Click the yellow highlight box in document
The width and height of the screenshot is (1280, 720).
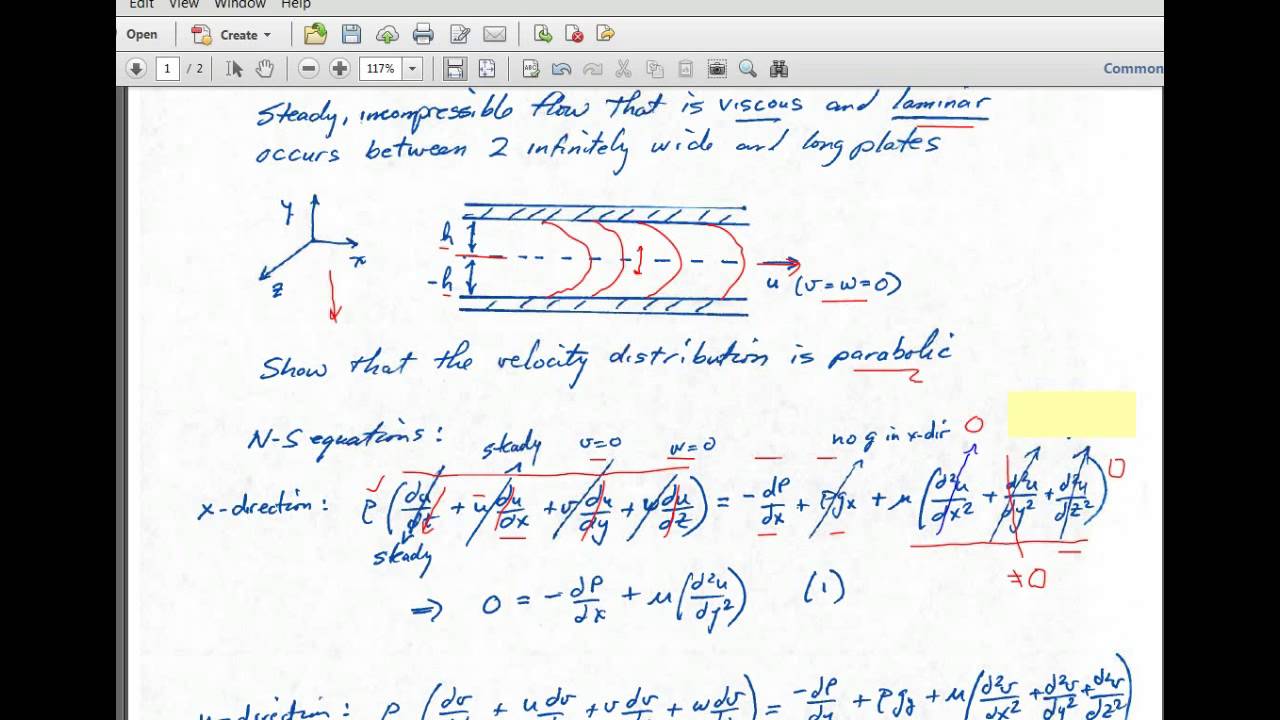pyautogui.click(x=1071, y=414)
